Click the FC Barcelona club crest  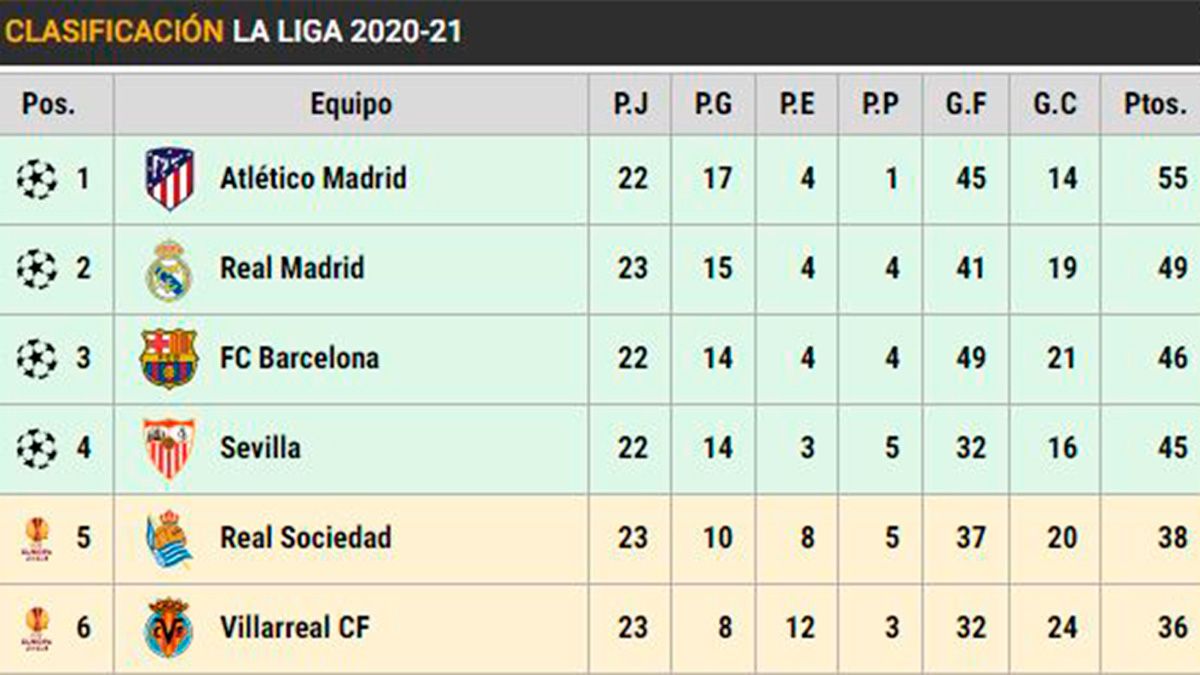point(168,359)
